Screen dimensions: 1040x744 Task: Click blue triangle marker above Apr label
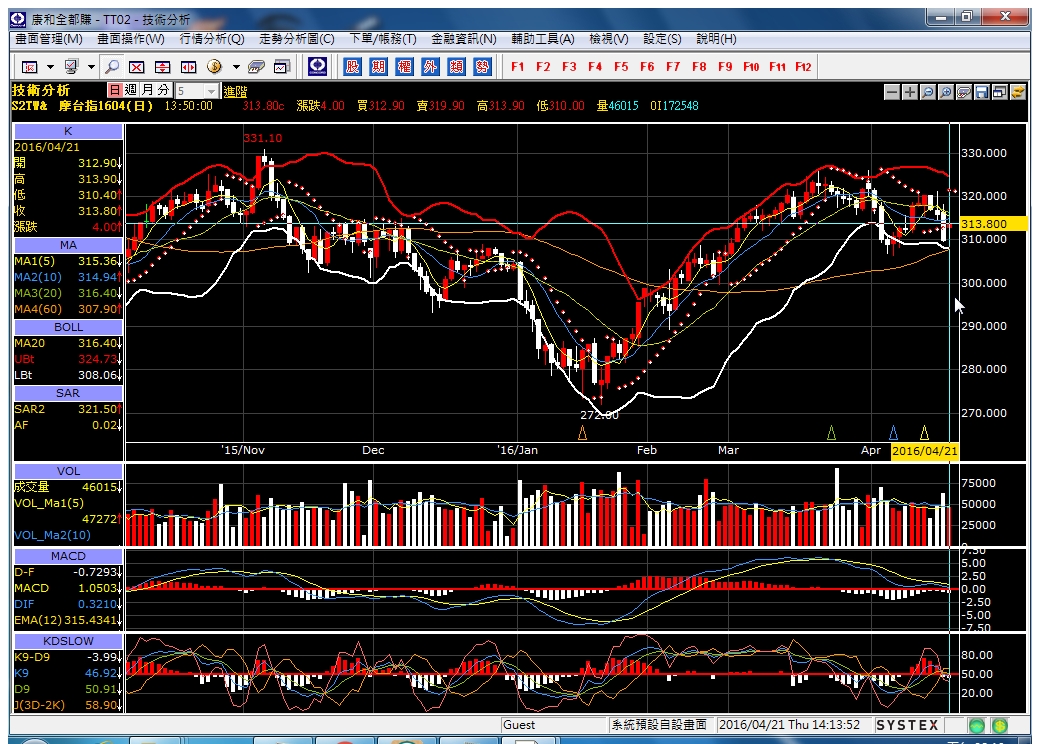893,433
